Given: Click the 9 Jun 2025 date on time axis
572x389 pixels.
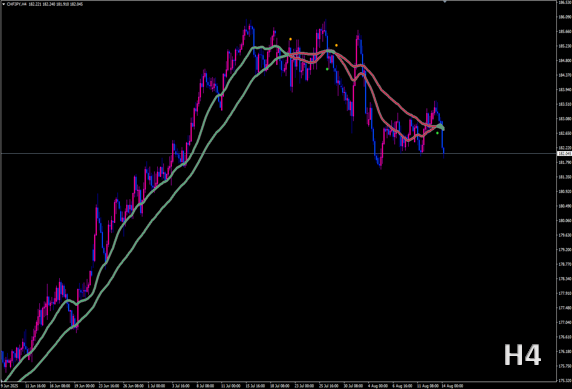Looking at the screenshot, I should click(9, 386).
